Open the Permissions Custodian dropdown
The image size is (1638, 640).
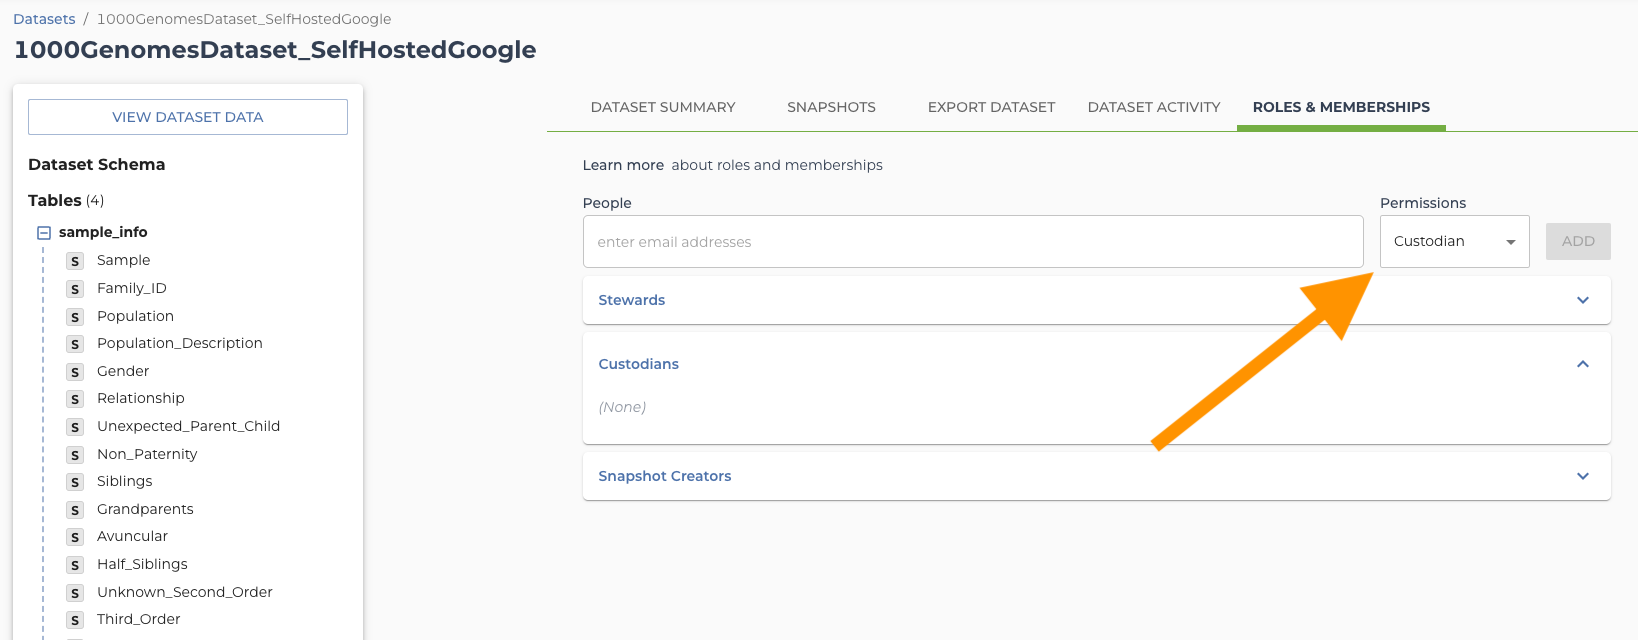tap(1454, 242)
